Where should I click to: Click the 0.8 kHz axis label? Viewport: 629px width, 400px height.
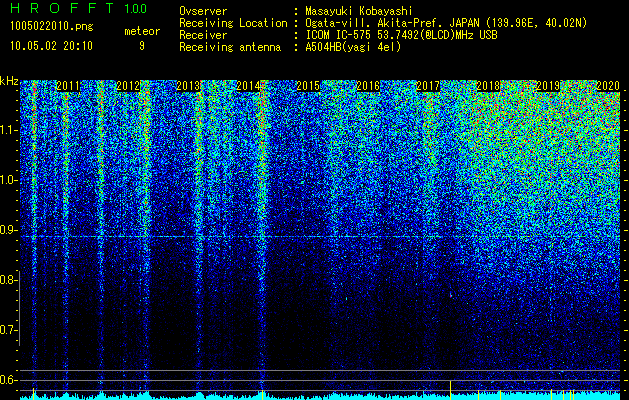click(8, 280)
